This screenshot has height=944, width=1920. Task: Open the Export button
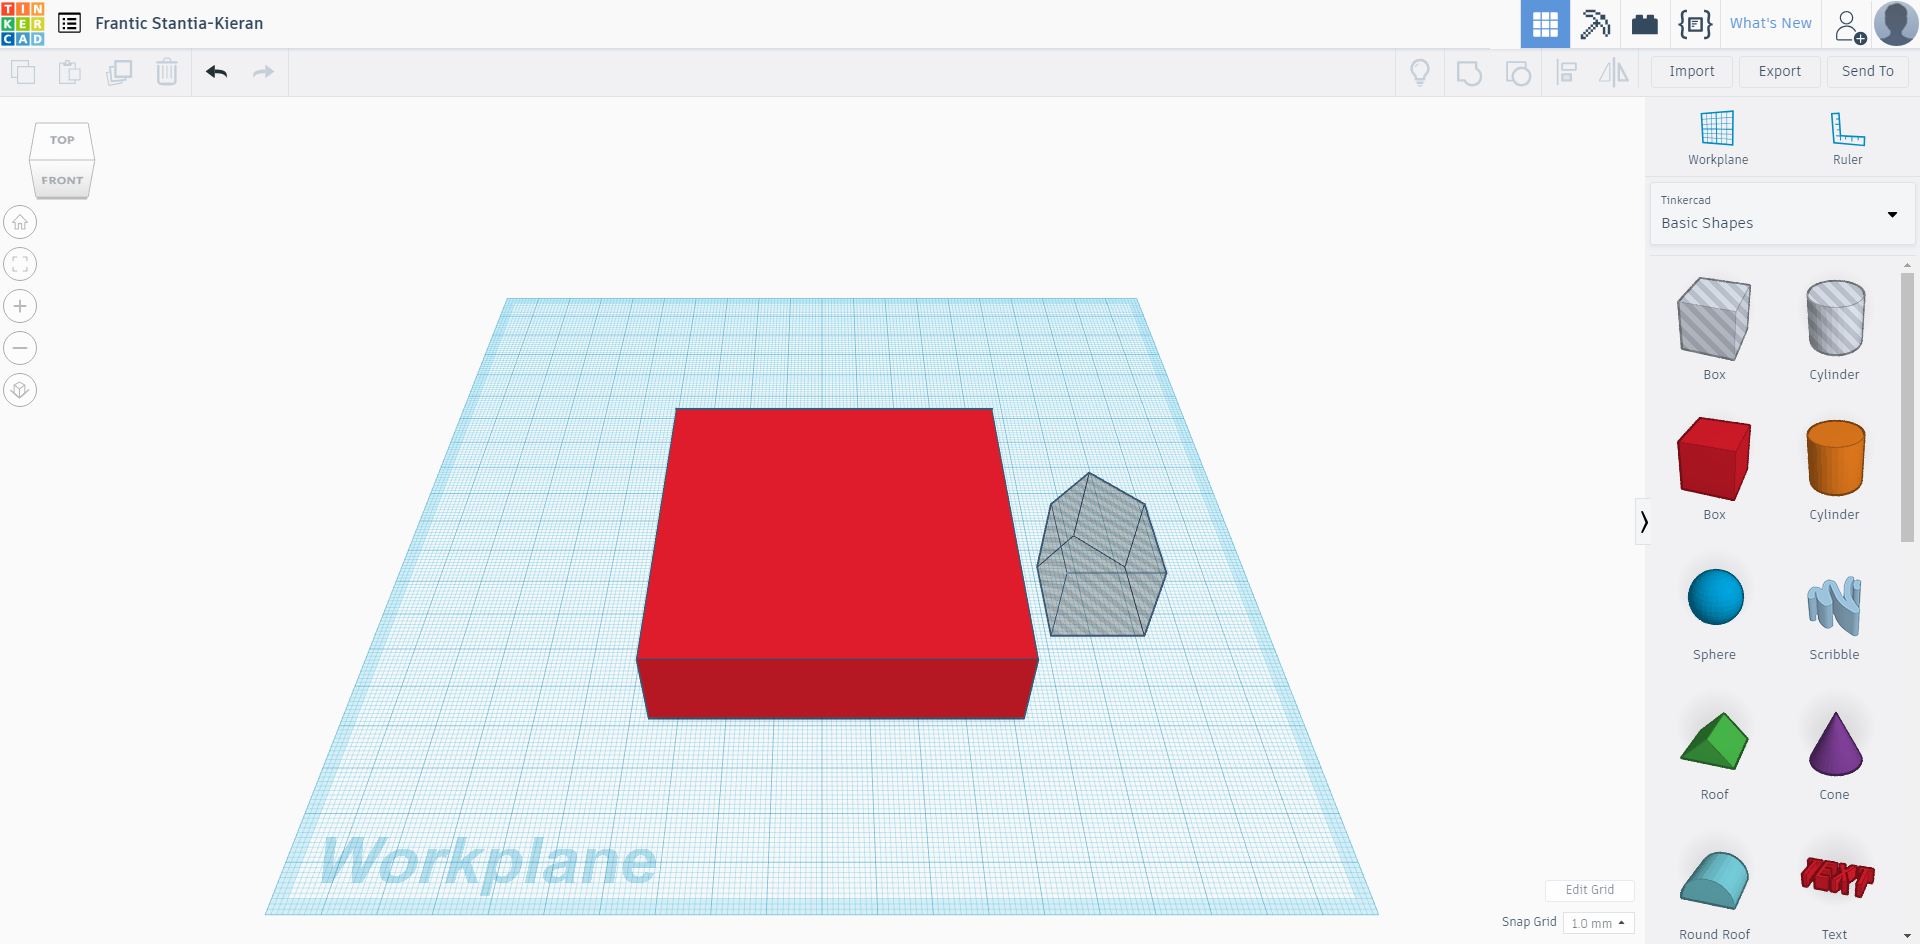pyautogui.click(x=1780, y=71)
